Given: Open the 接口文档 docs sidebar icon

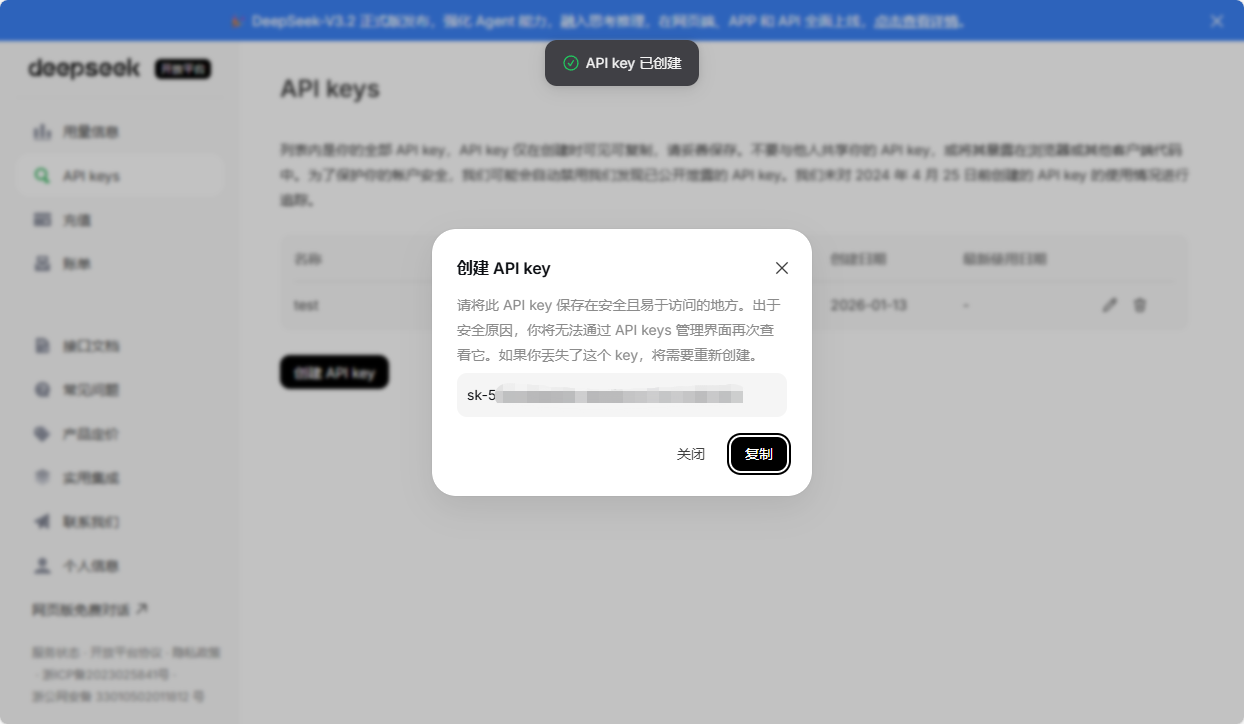Looking at the screenshot, I should (42, 345).
